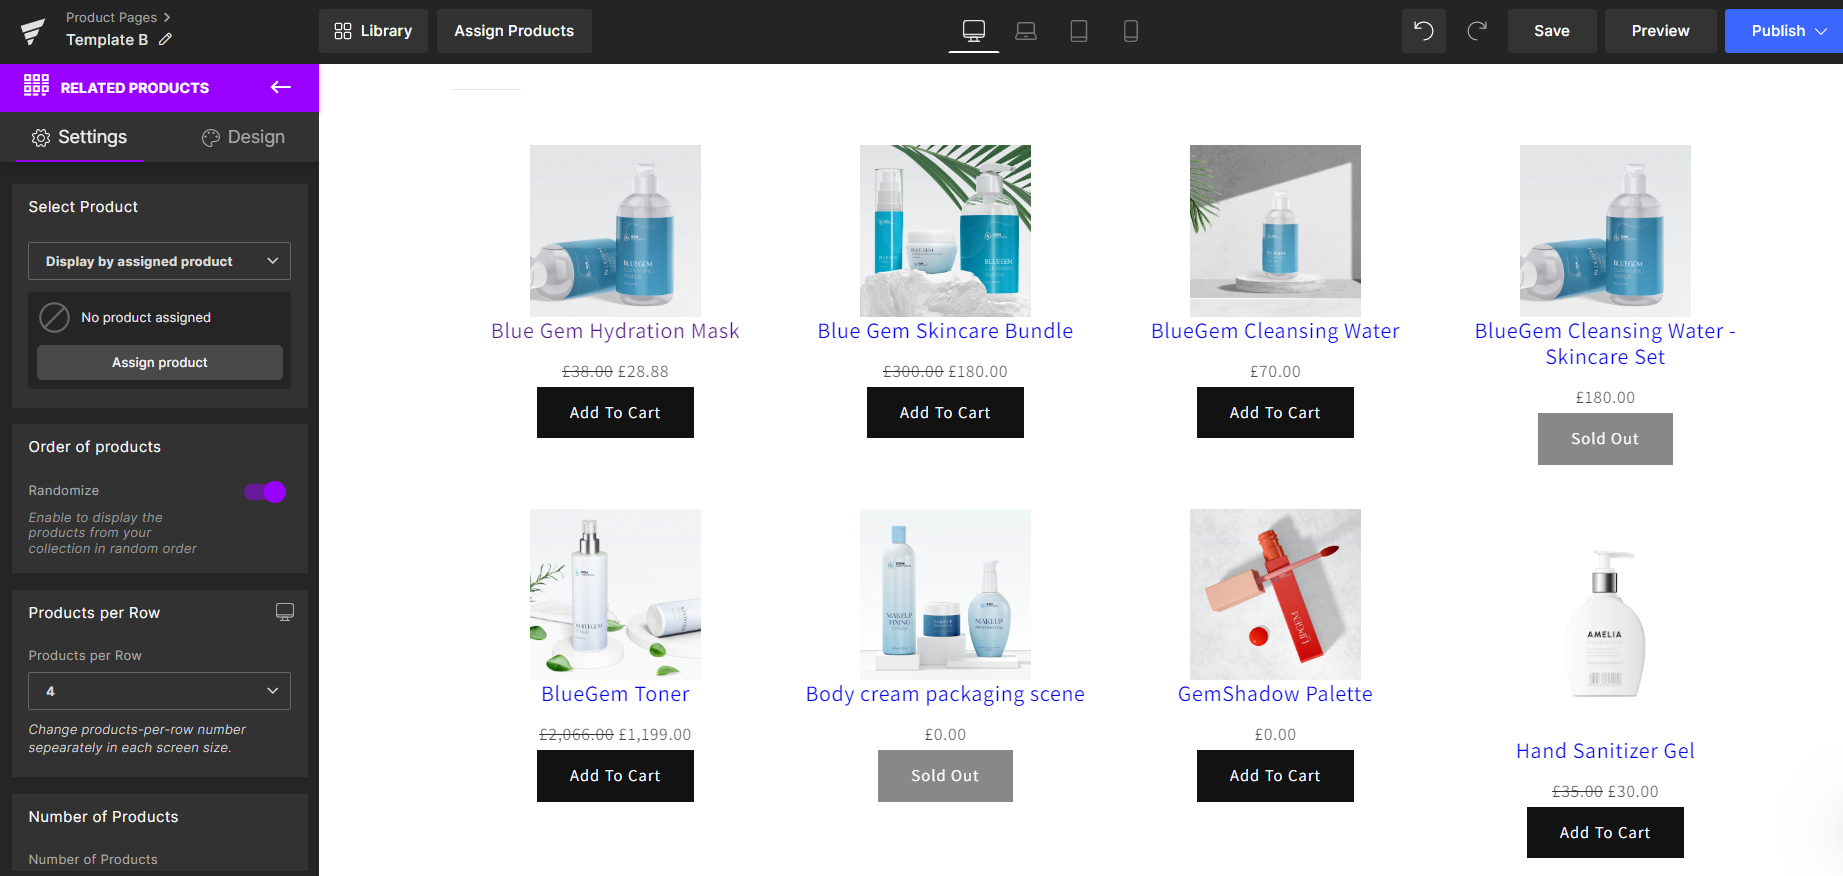This screenshot has width=1843, height=876.
Task: Add Blue Gem Skincare Bundle to cart
Action: click(945, 413)
